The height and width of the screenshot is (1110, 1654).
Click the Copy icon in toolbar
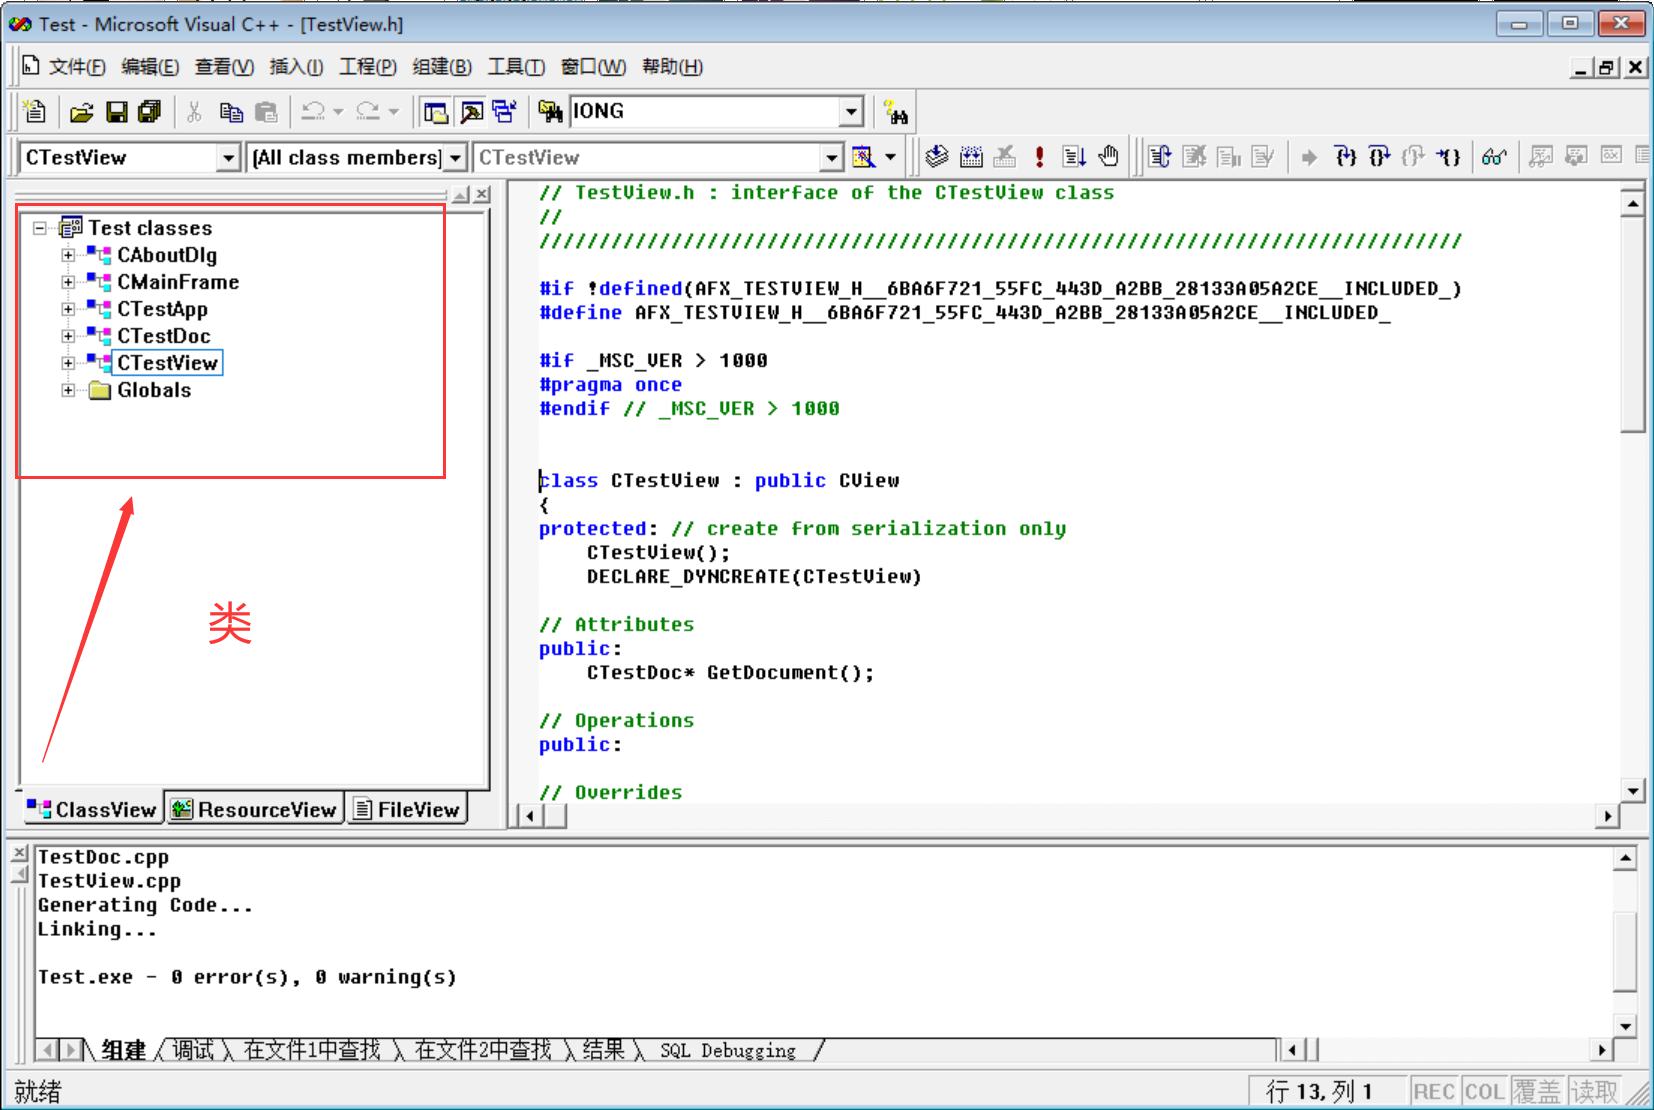point(231,112)
